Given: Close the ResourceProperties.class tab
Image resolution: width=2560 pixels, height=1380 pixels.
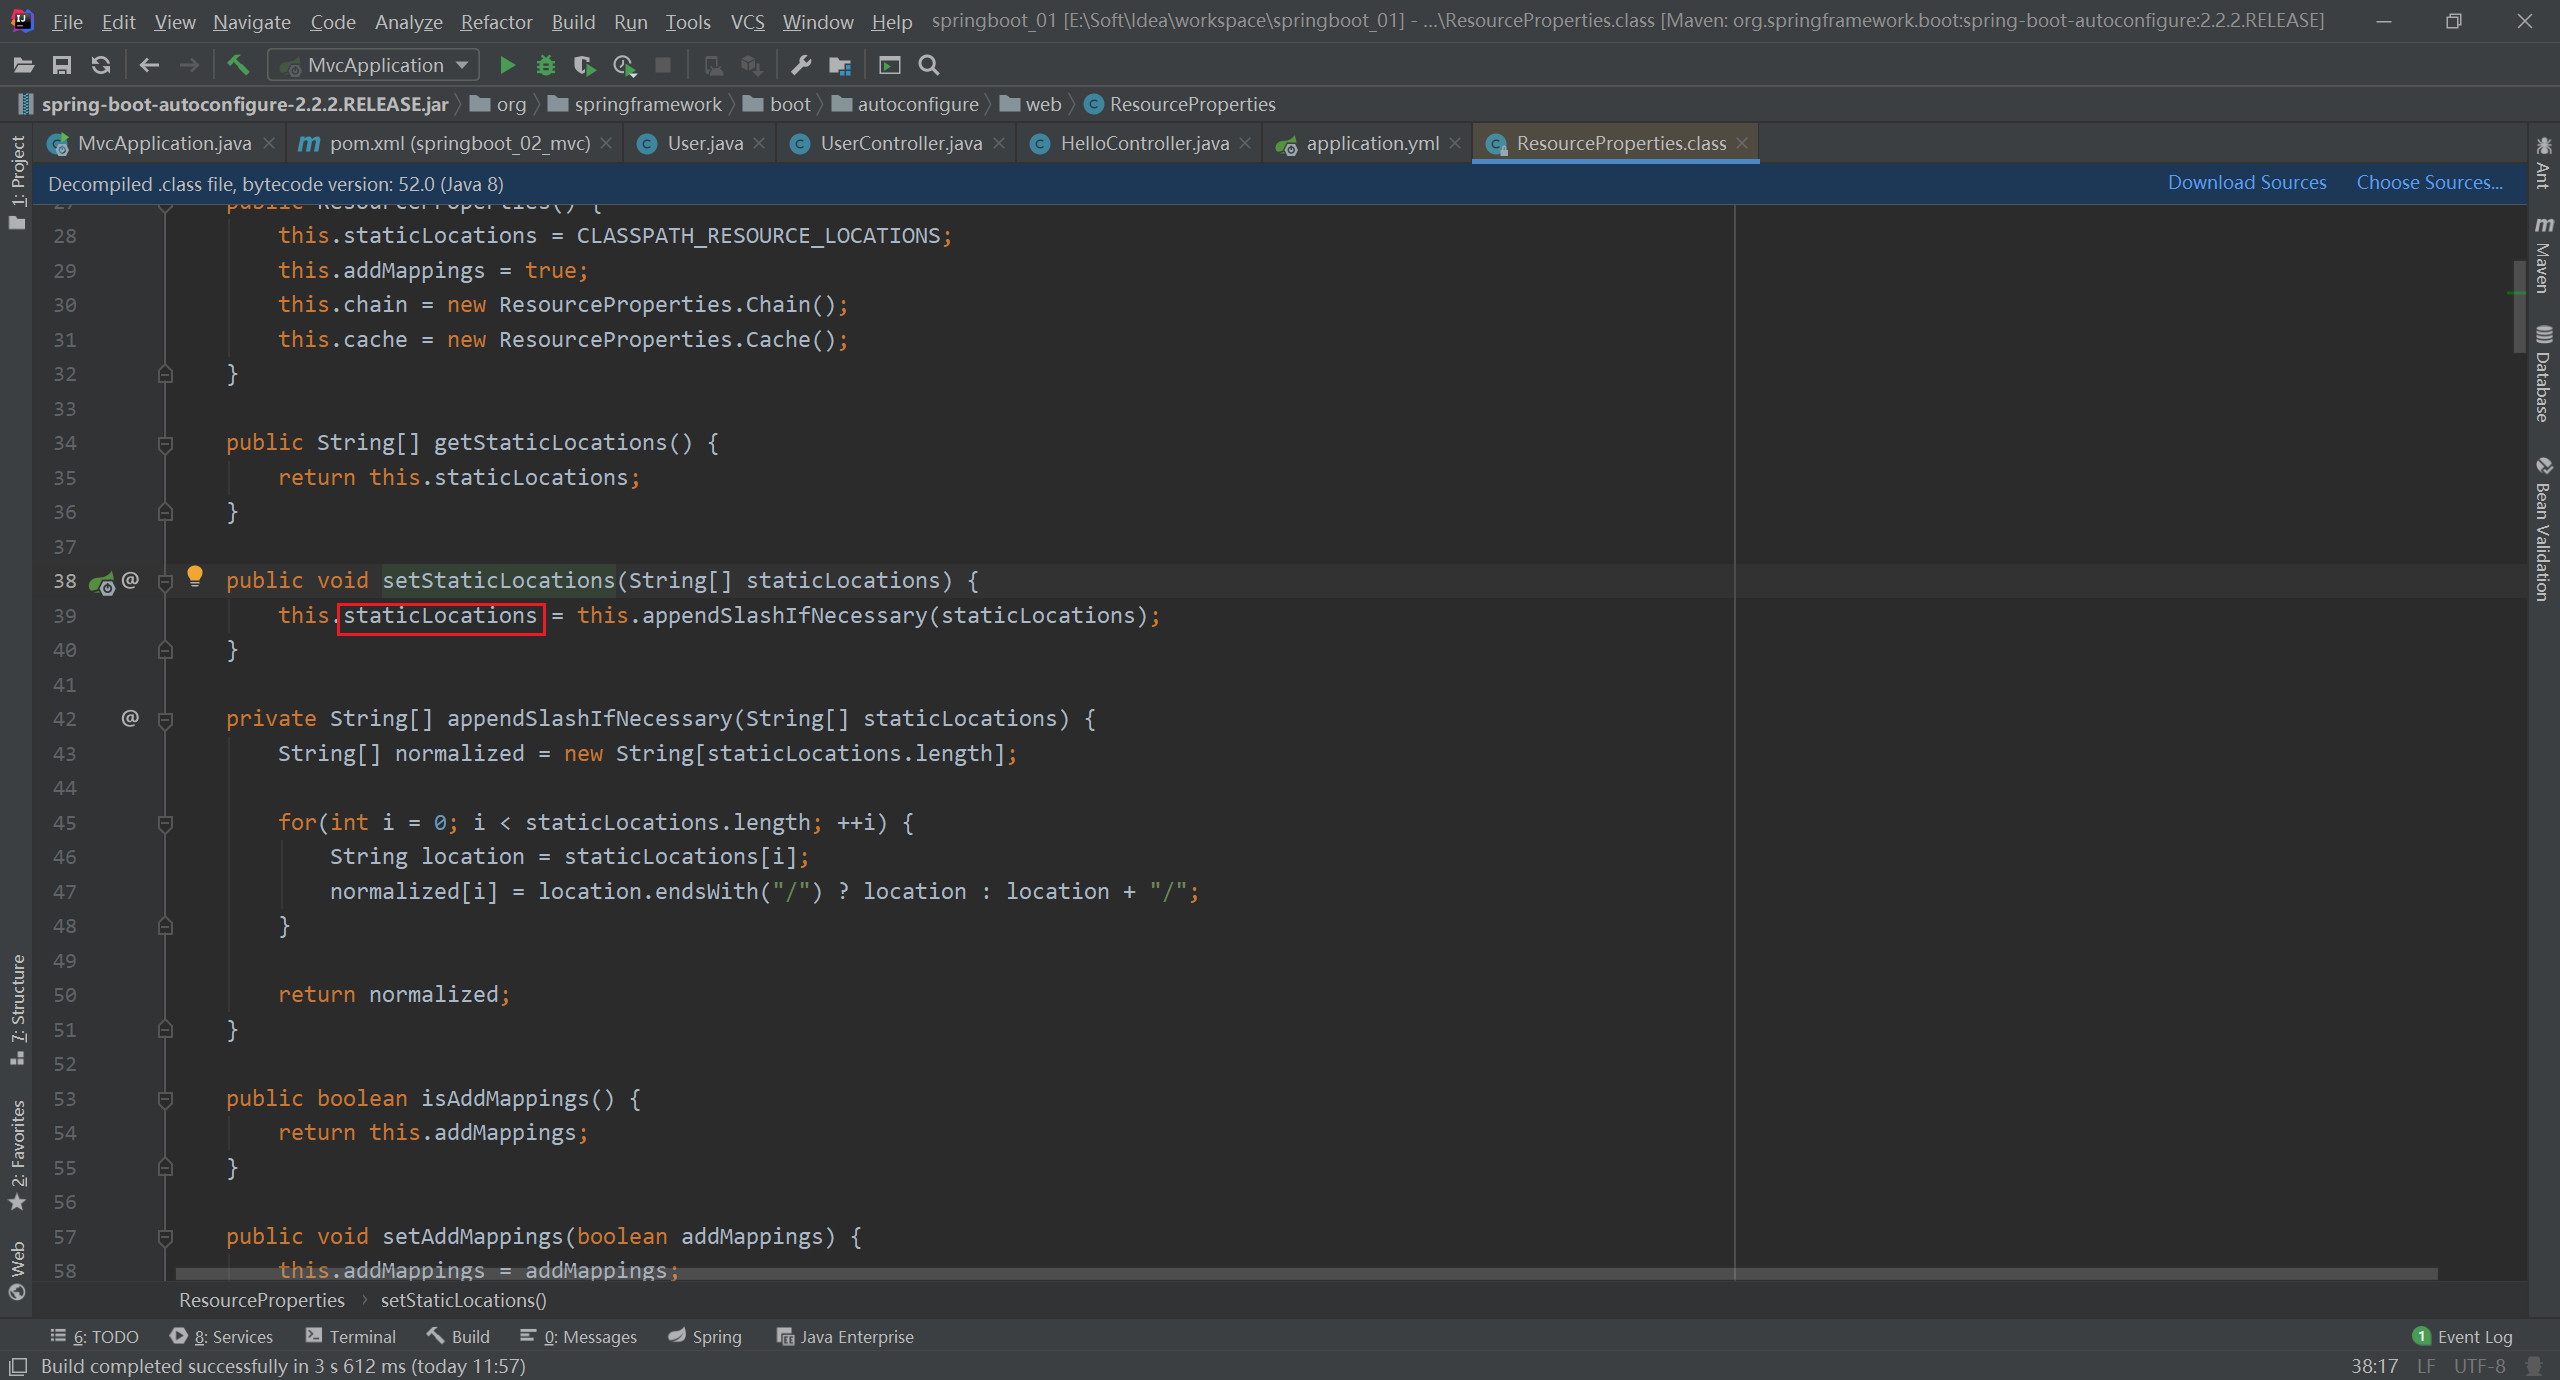Looking at the screenshot, I should 1742,143.
